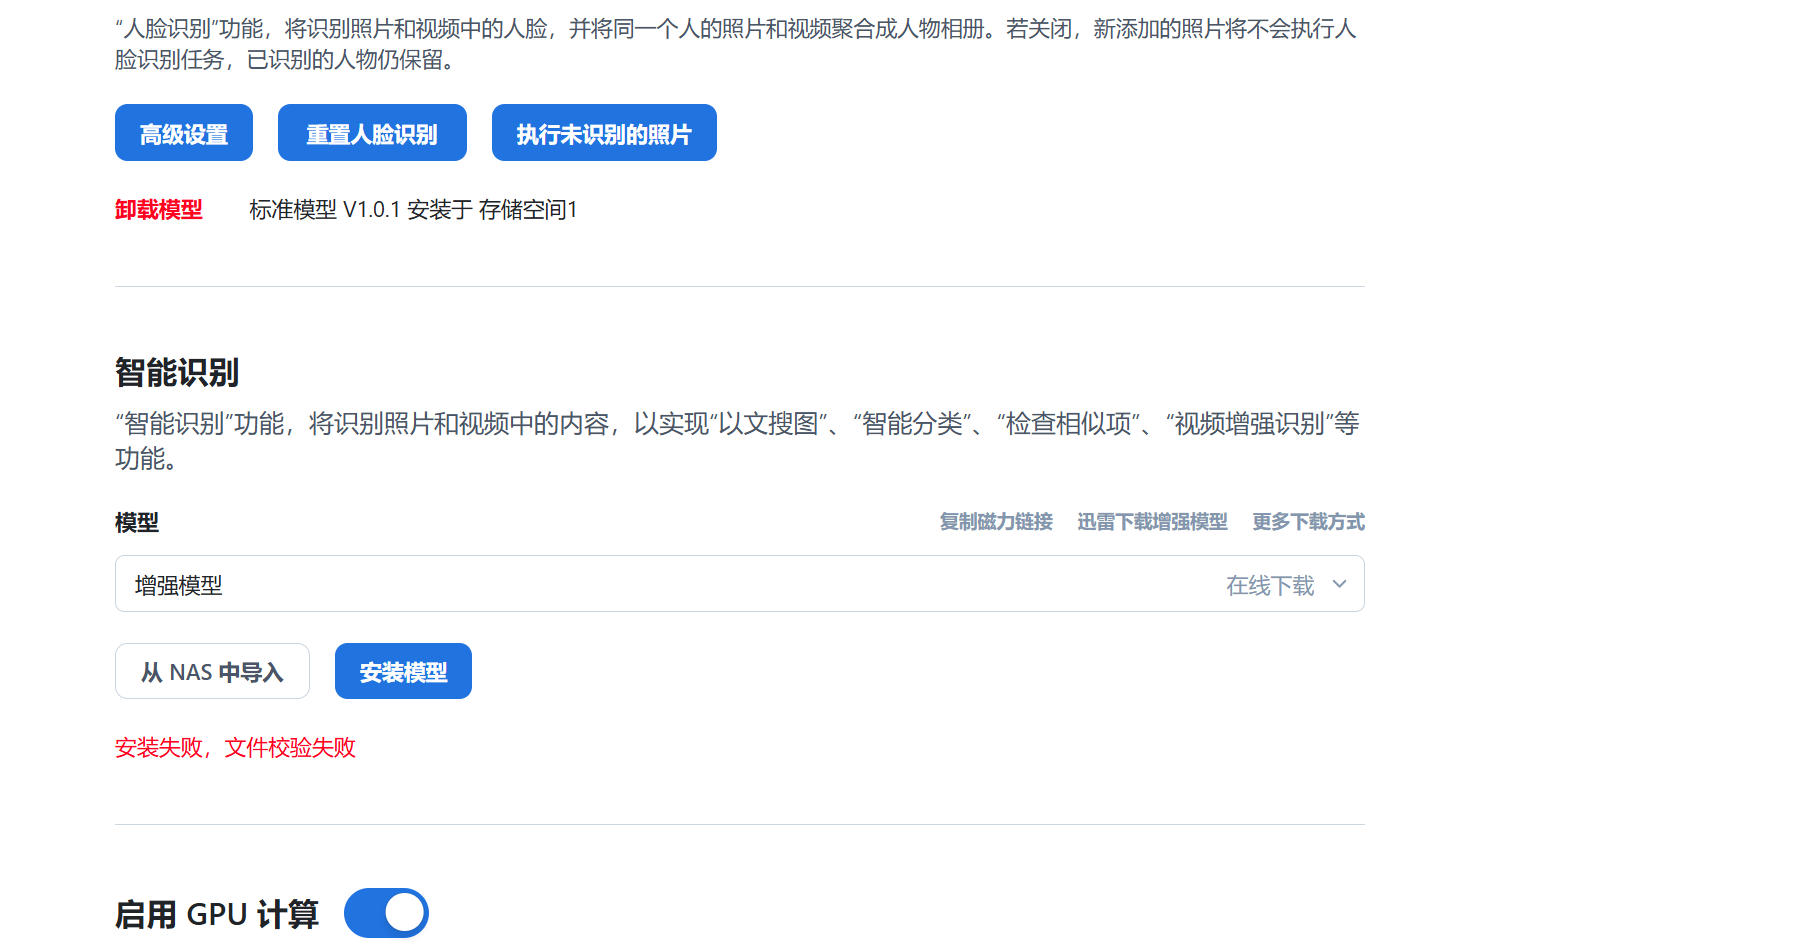Click the 智能识别 section heading
Viewport: 1800px width, 952px height.
[x=177, y=373]
